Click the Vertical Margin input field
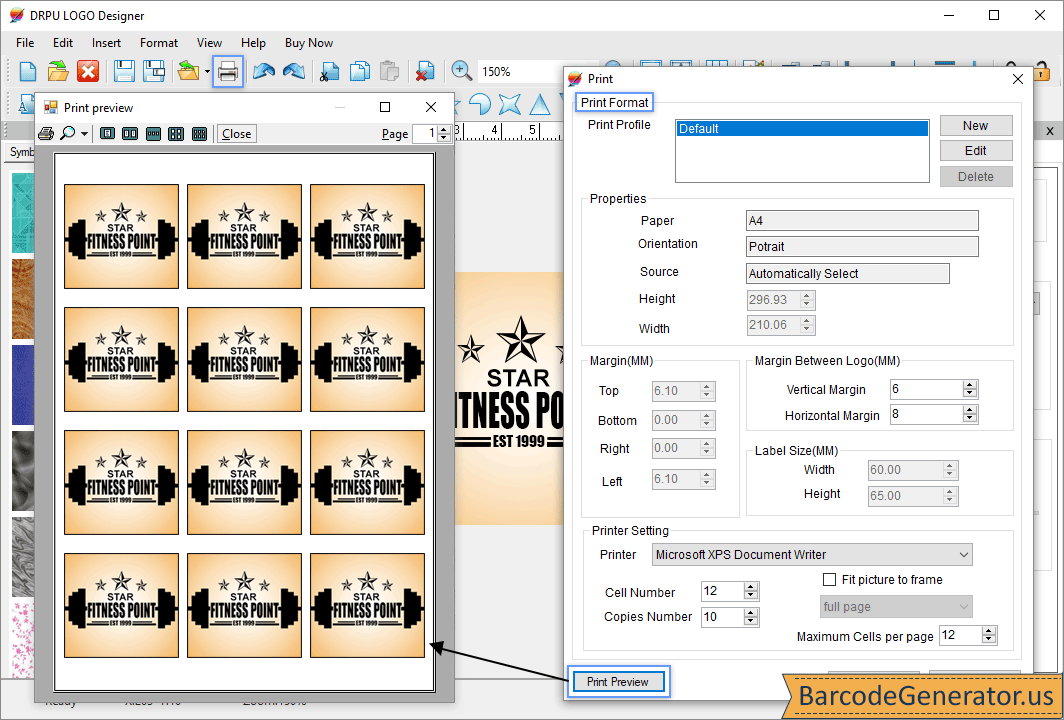Screen dimensions: 1064x720 (x=926, y=389)
